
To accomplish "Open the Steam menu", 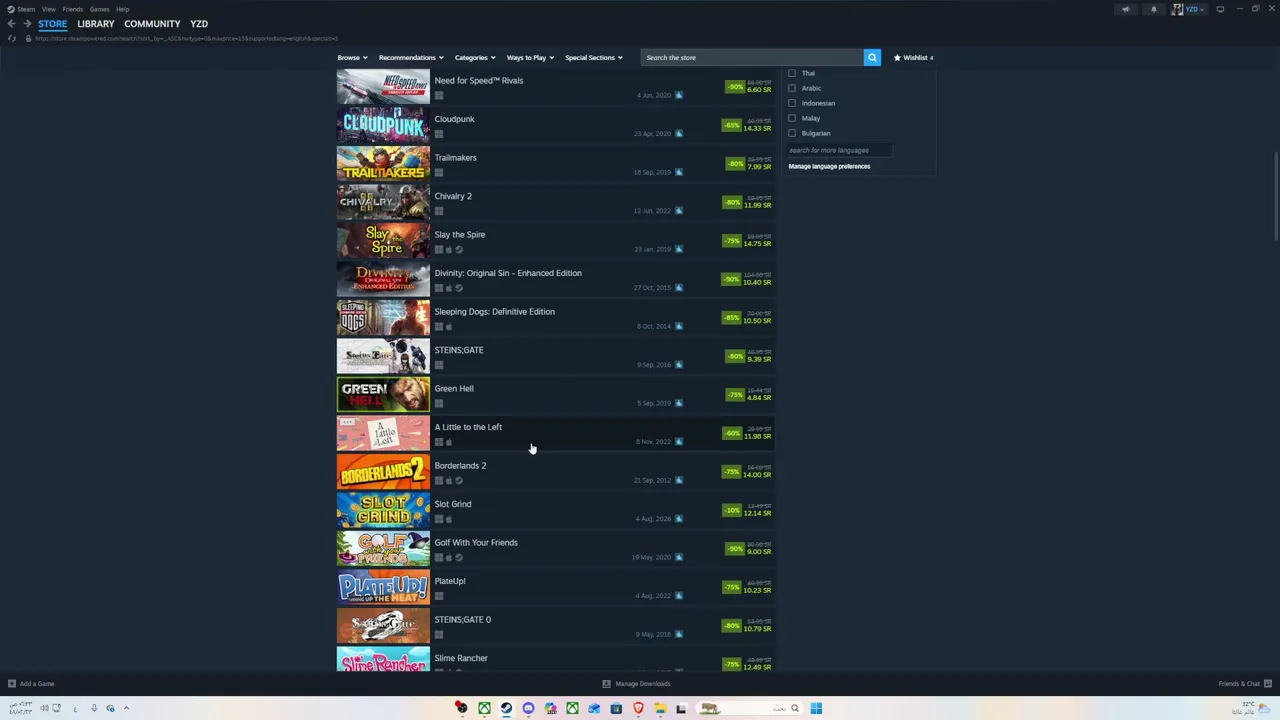I will pos(26,9).
